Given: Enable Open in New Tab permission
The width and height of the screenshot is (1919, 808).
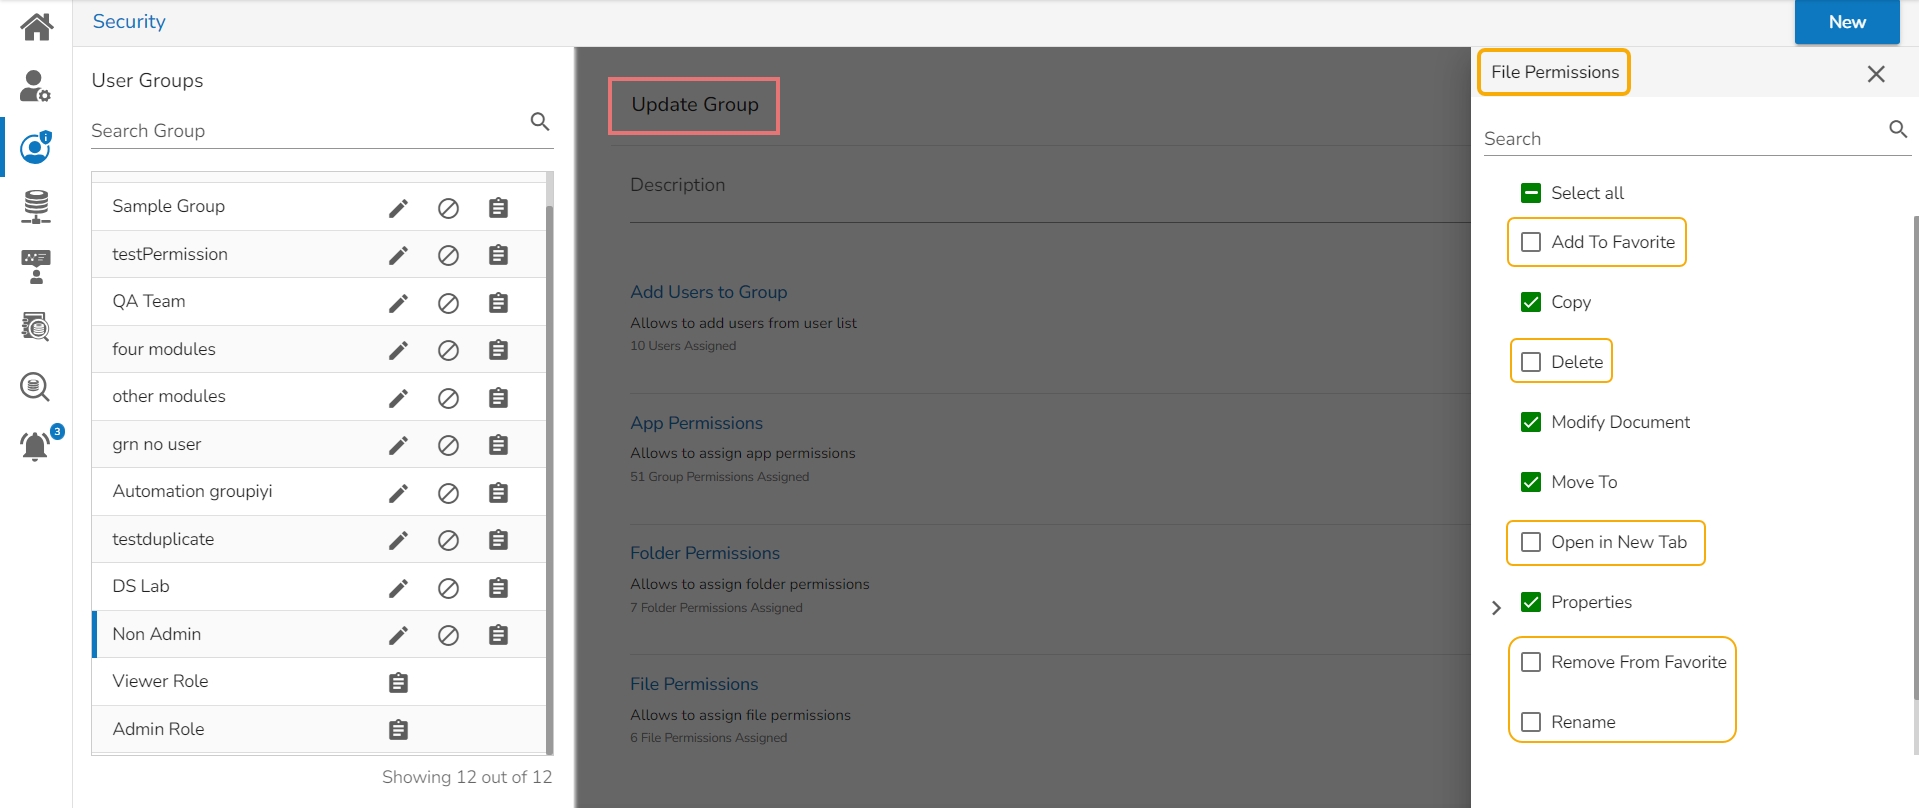Looking at the screenshot, I should tap(1531, 542).
